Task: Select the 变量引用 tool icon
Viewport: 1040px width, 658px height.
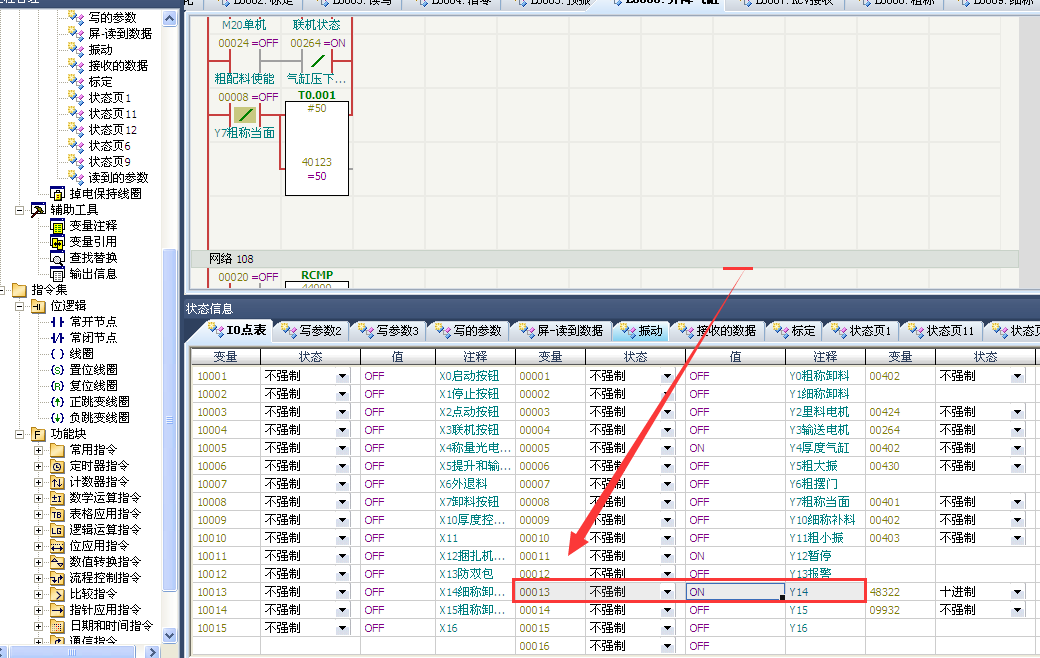Action: pos(57,241)
